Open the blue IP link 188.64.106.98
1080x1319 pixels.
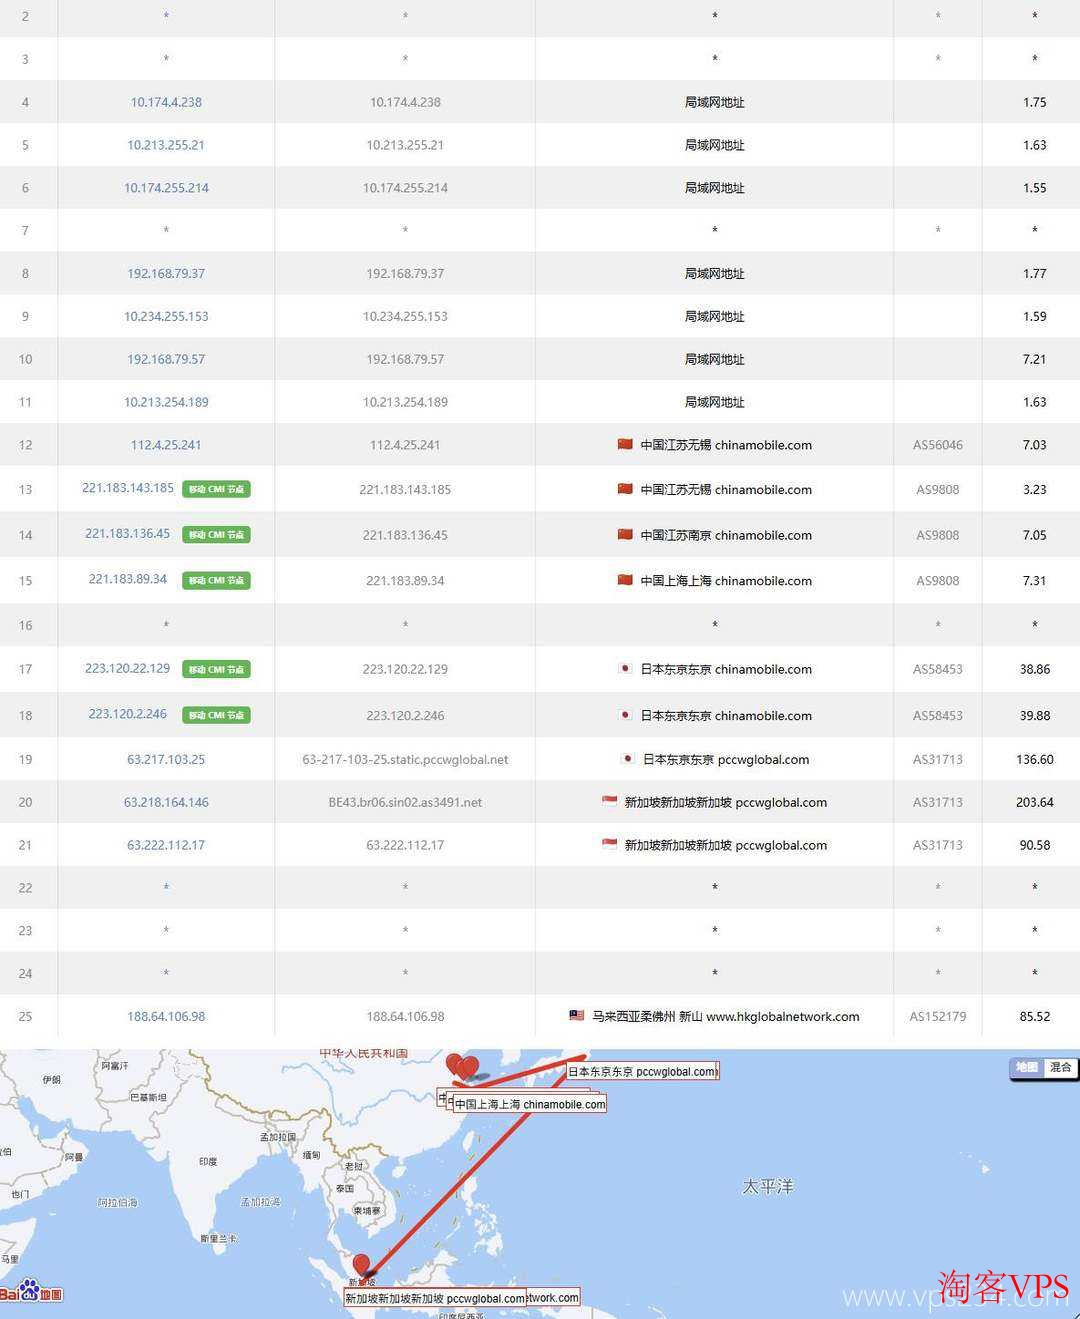166,1016
